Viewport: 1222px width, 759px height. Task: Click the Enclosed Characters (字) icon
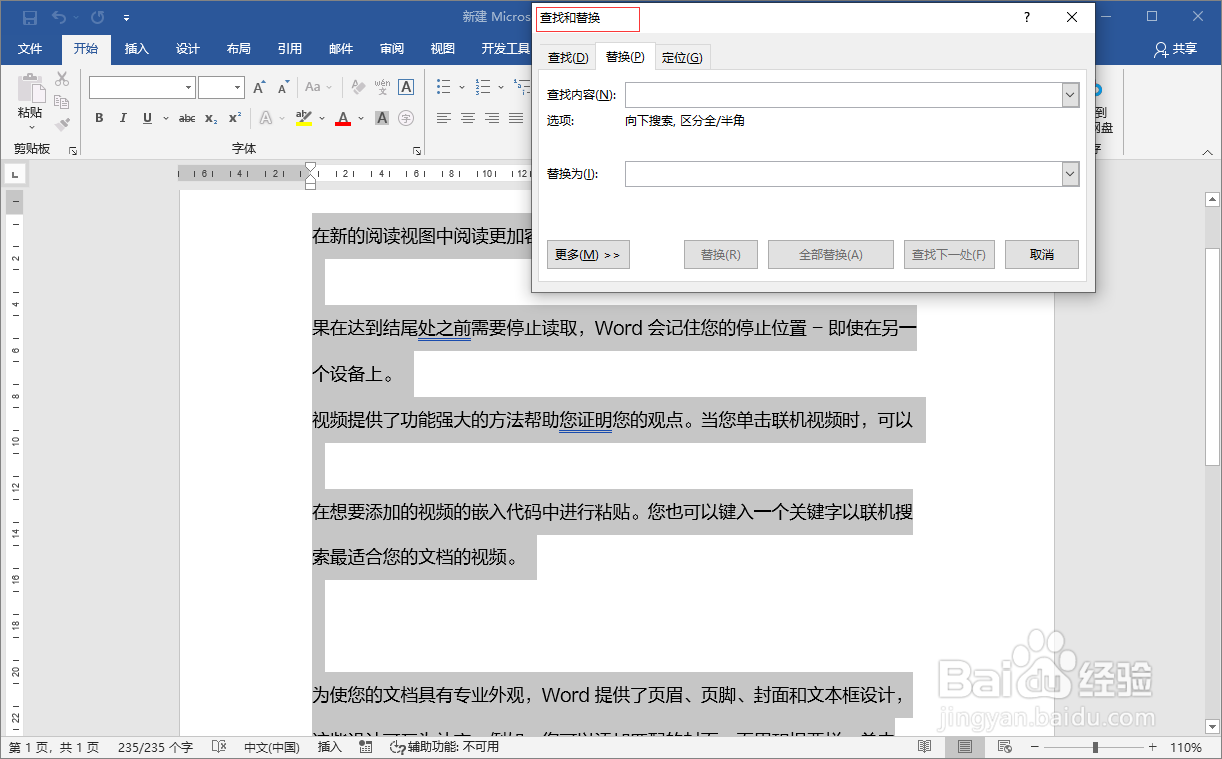point(406,118)
